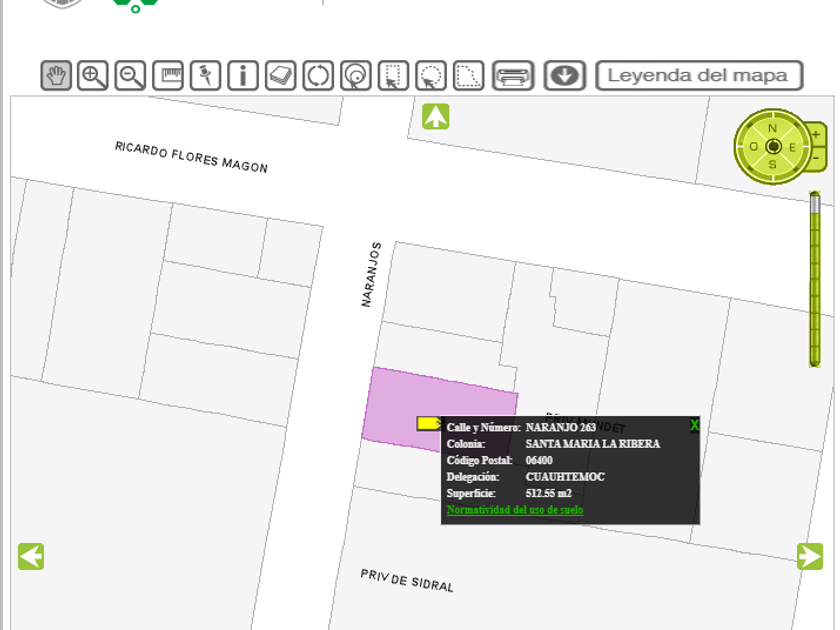Click the compass plus zoom button
Image resolution: width=840 pixels, height=630 pixels.
click(816, 134)
